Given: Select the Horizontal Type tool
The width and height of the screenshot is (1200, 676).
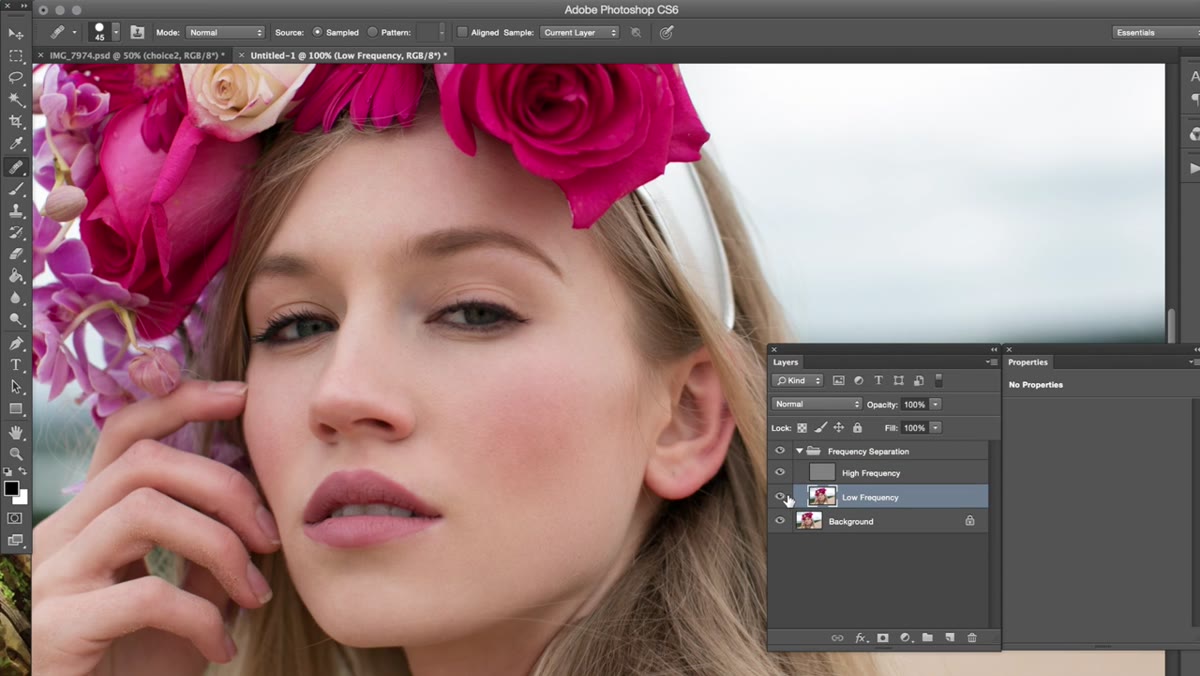Looking at the screenshot, I should coord(16,365).
